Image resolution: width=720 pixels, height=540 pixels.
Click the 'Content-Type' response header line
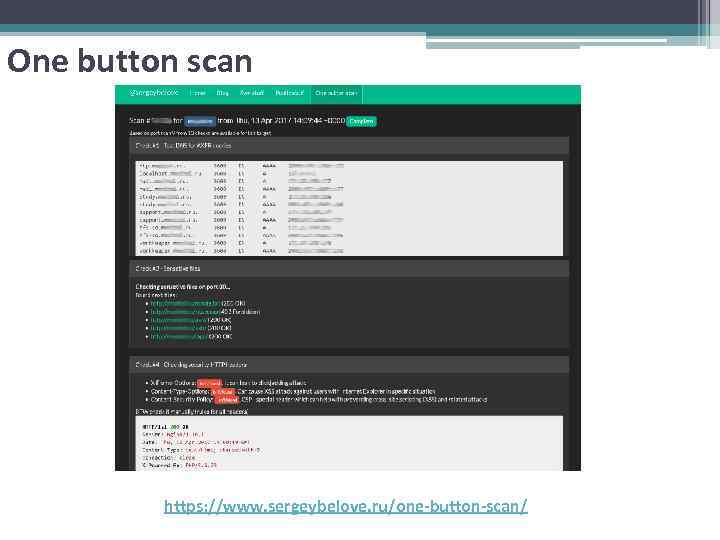(x=201, y=450)
